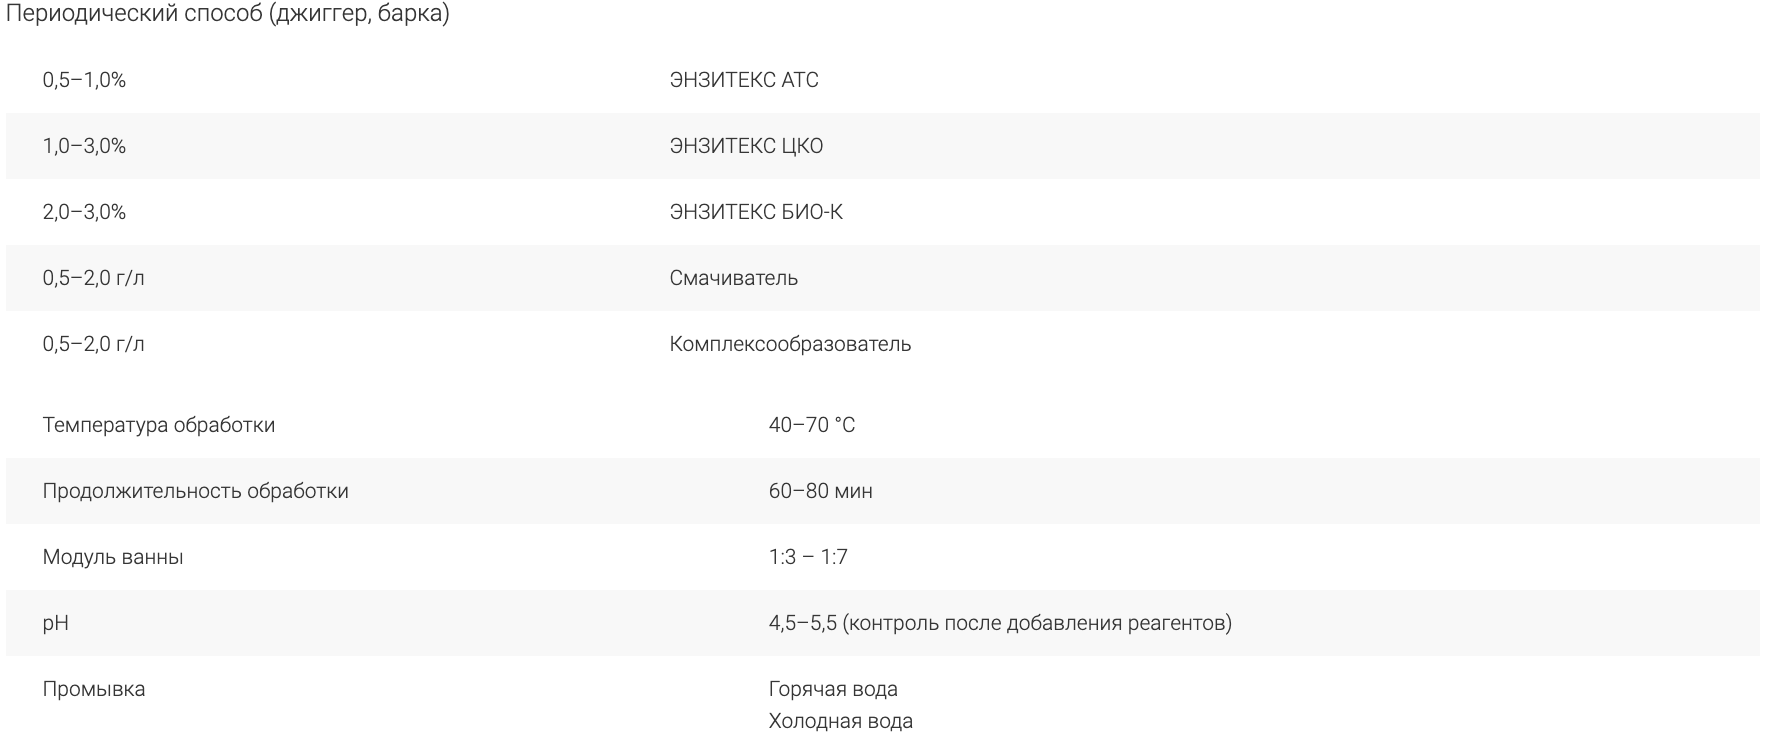1772x756 pixels.
Task: Click the 2,0–3,0% dosage value
Action: tap(84, 212)
